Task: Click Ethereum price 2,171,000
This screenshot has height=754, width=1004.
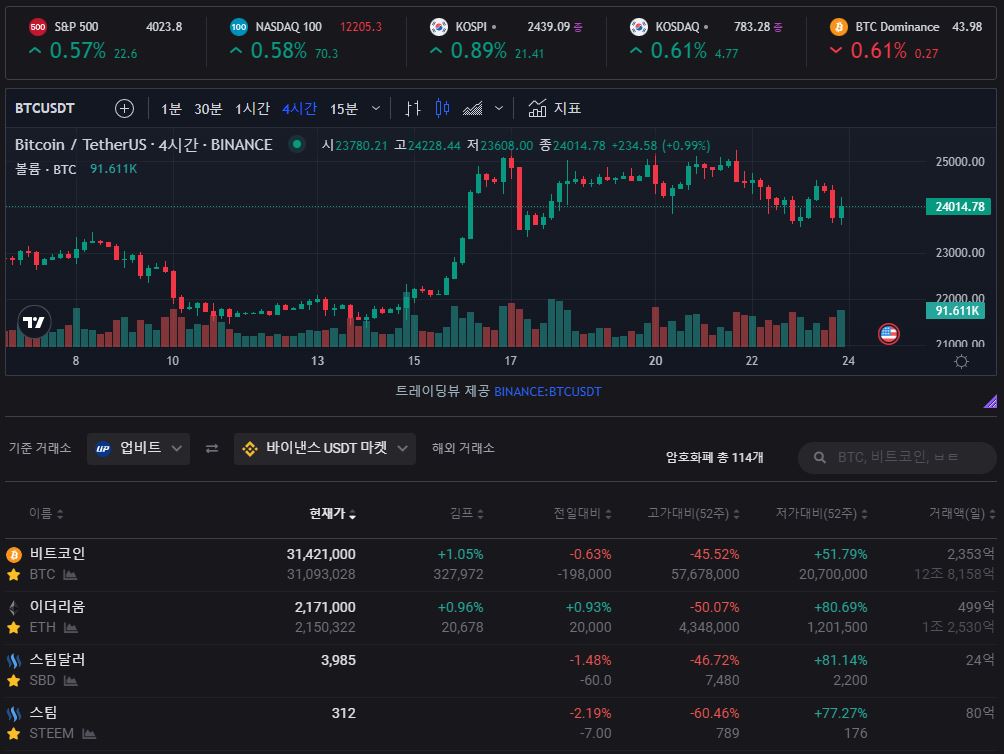Action: pos(325,607)
